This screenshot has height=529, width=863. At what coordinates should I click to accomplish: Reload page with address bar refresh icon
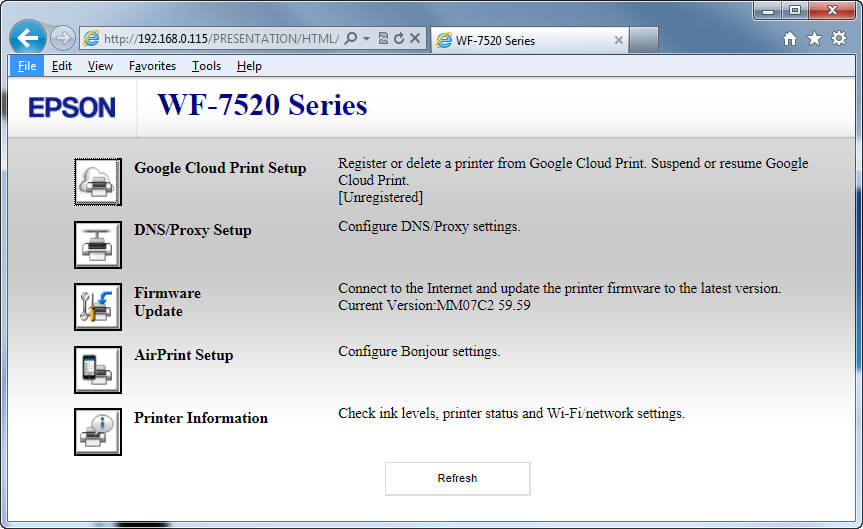click(x=400, y=38)
